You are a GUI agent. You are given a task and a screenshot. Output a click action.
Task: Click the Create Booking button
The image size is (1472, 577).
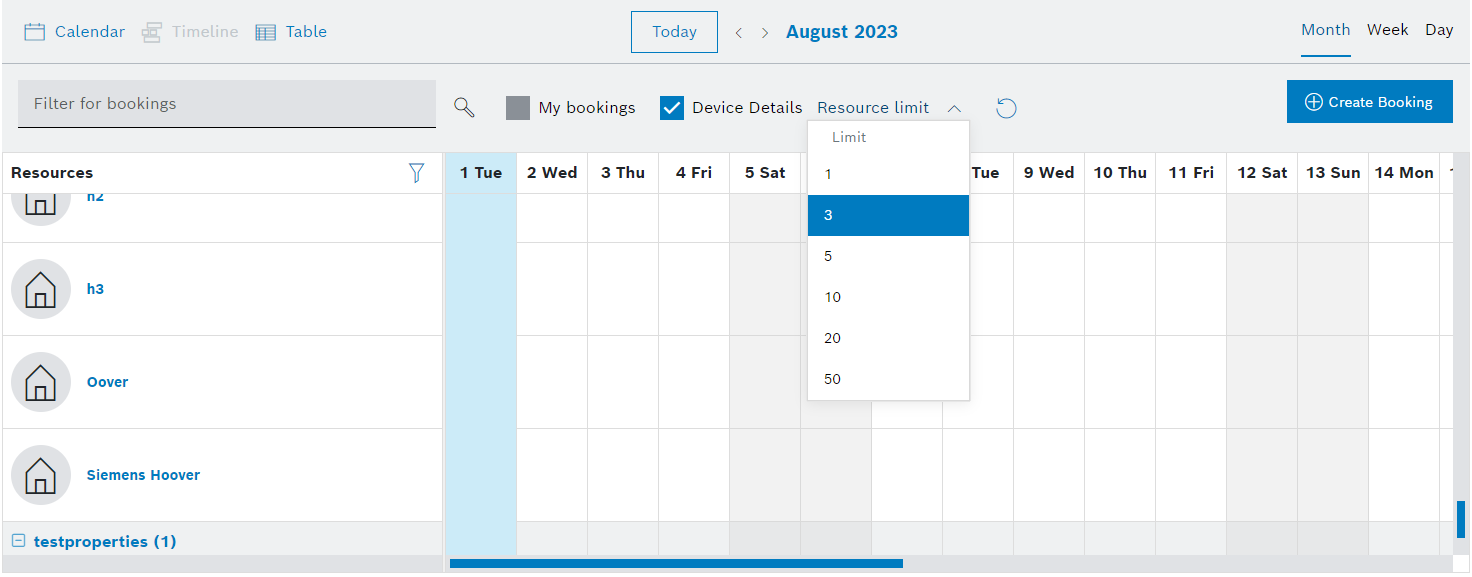tap(1369, 102)
